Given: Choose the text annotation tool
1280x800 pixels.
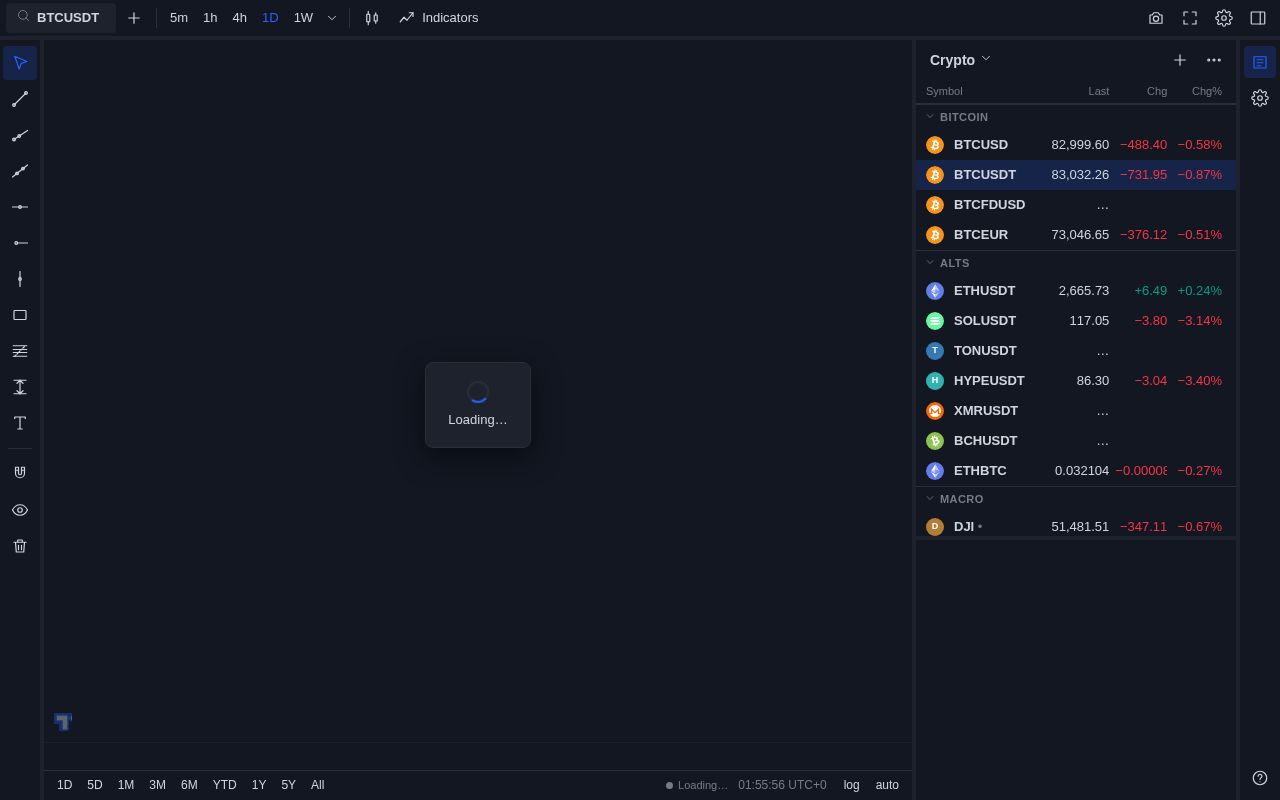Looking at the screenshot, I should 20,423.
